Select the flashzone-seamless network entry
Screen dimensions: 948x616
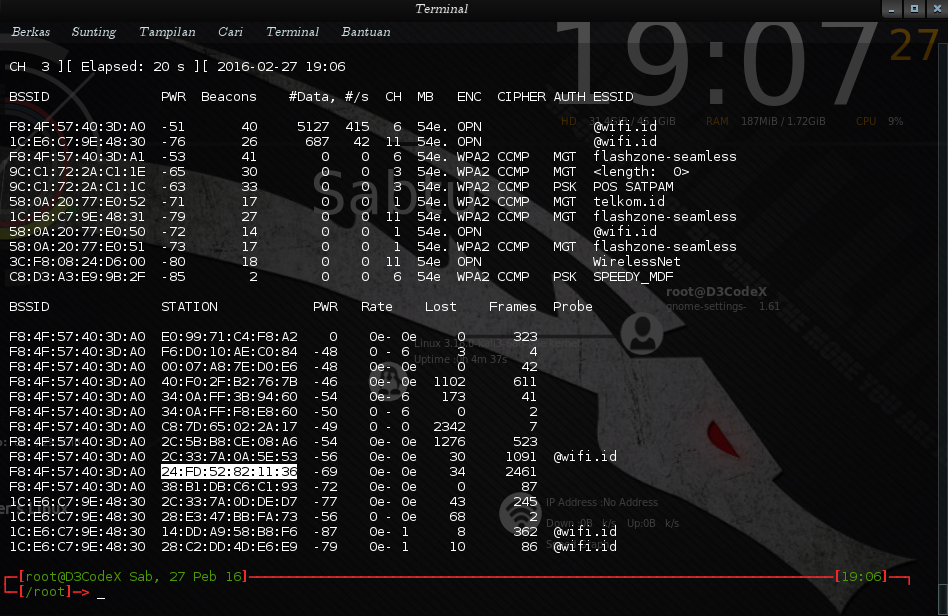tap(663, 156)
